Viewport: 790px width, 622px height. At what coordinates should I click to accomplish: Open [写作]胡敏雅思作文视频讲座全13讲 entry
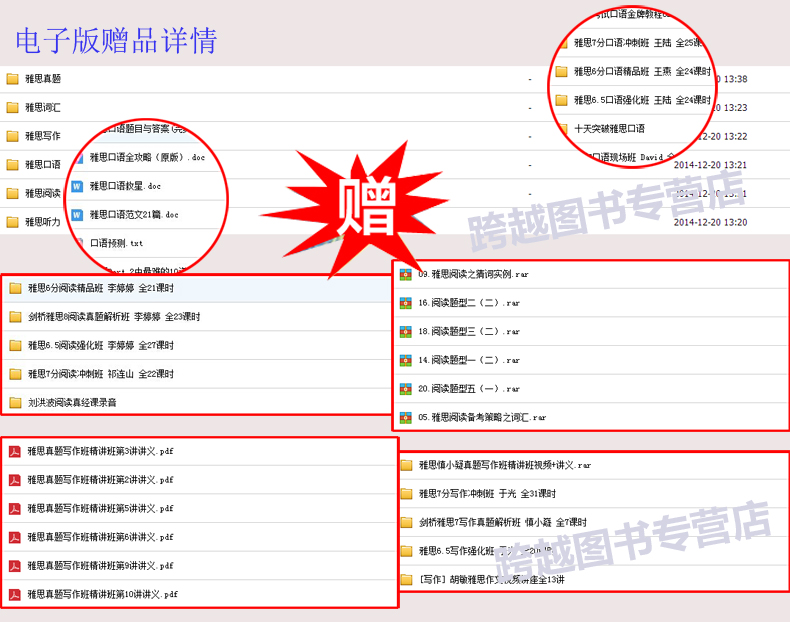492,580
